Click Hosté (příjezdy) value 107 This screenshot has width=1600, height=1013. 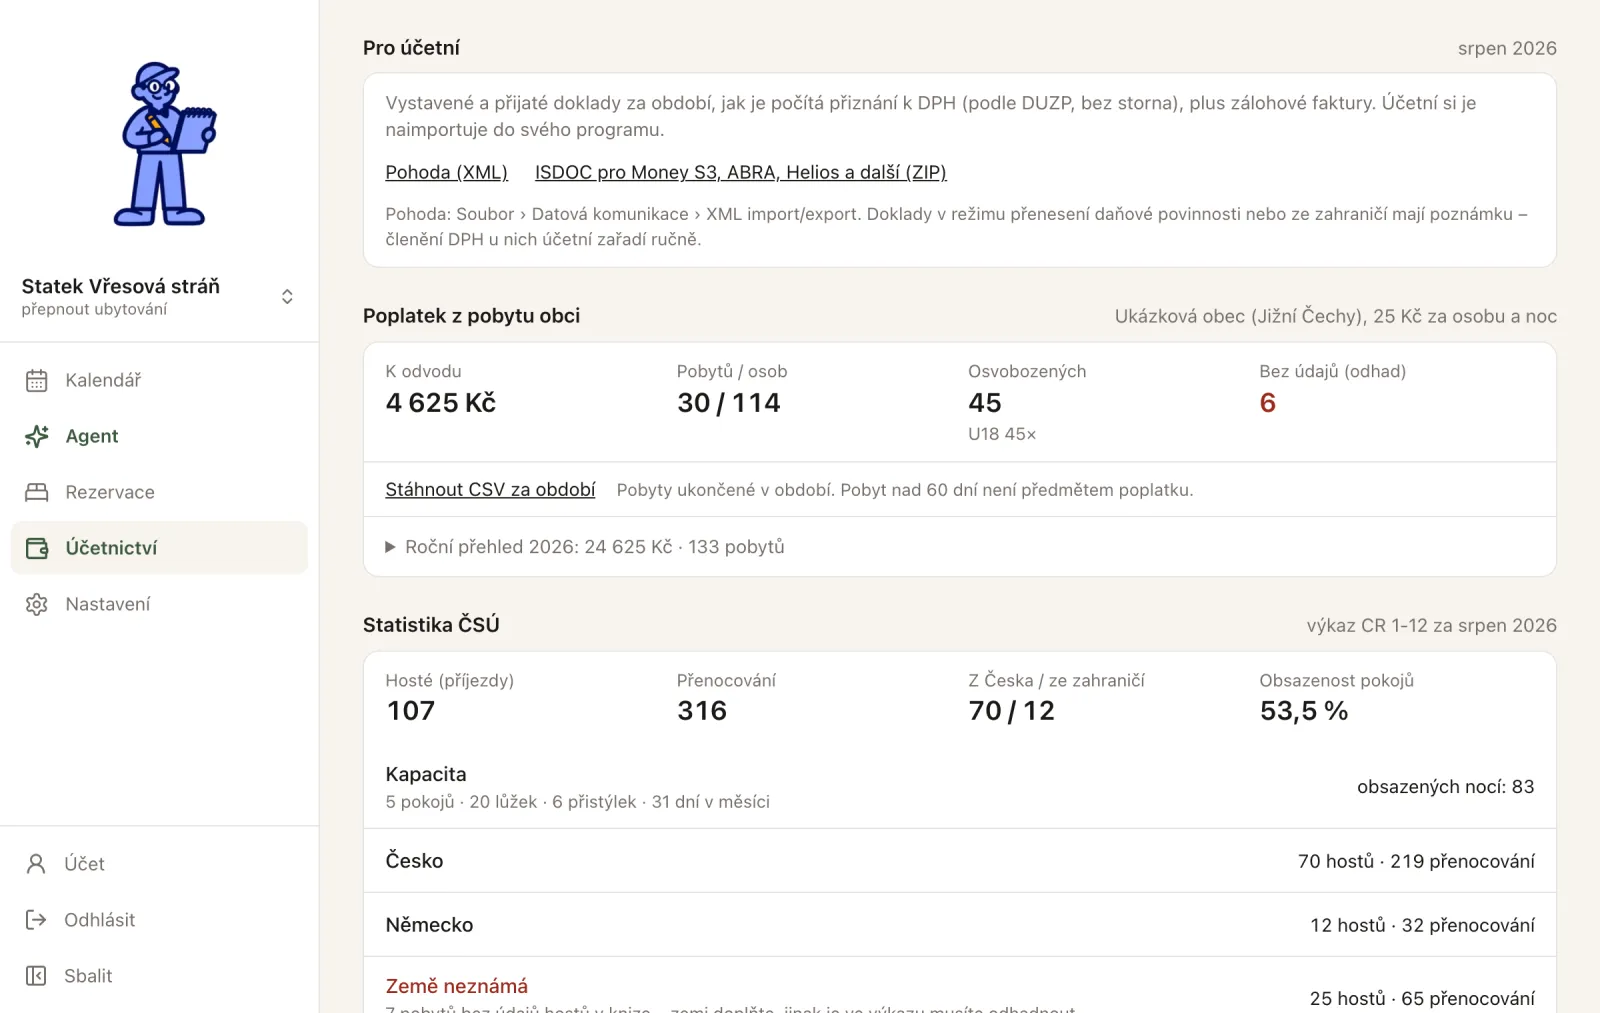click(x=411, y=711)
